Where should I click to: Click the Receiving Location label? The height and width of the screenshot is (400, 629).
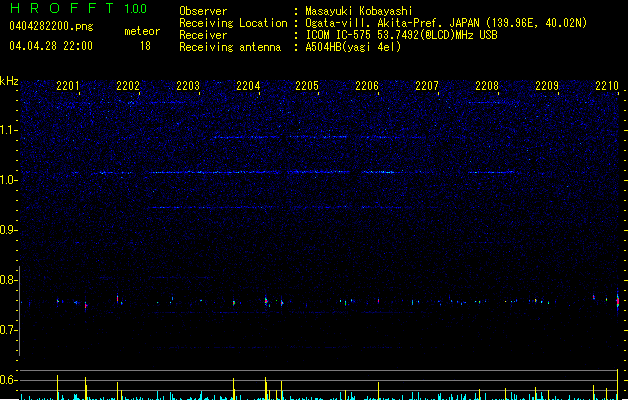[x=233, y=23]
